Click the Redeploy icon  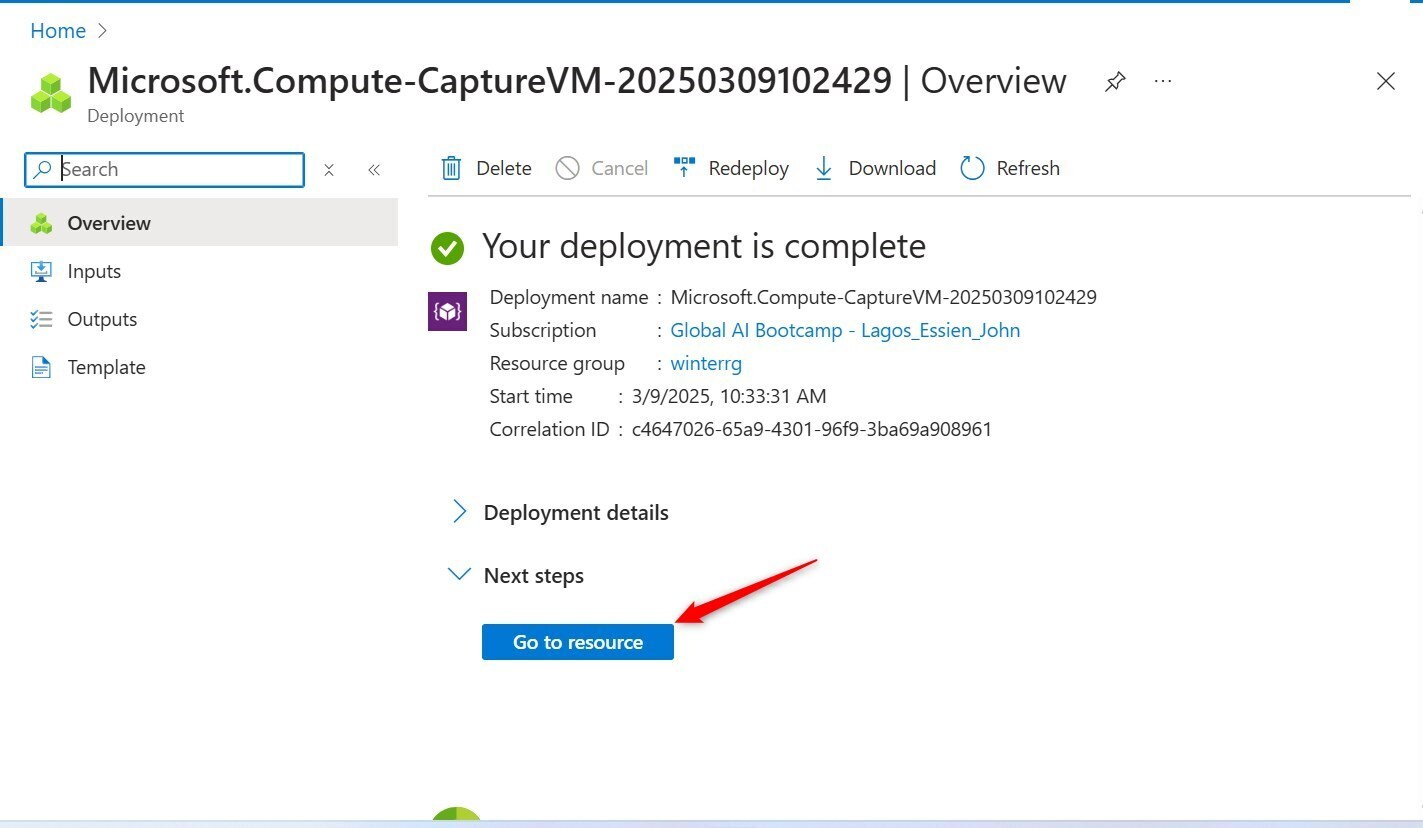(x=684, y=167)
